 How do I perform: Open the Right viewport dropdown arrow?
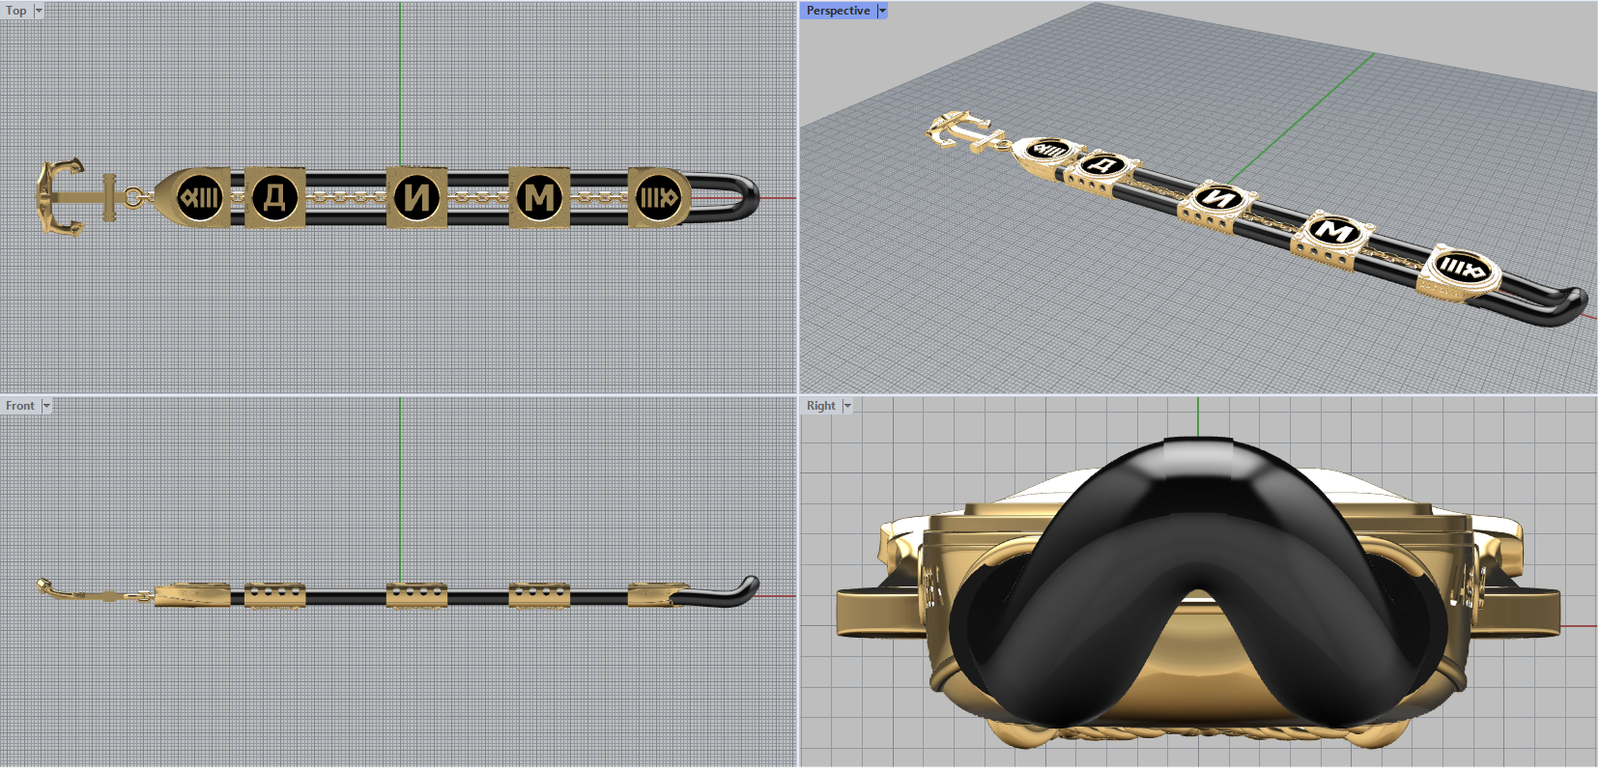click(x=847, y=405)
